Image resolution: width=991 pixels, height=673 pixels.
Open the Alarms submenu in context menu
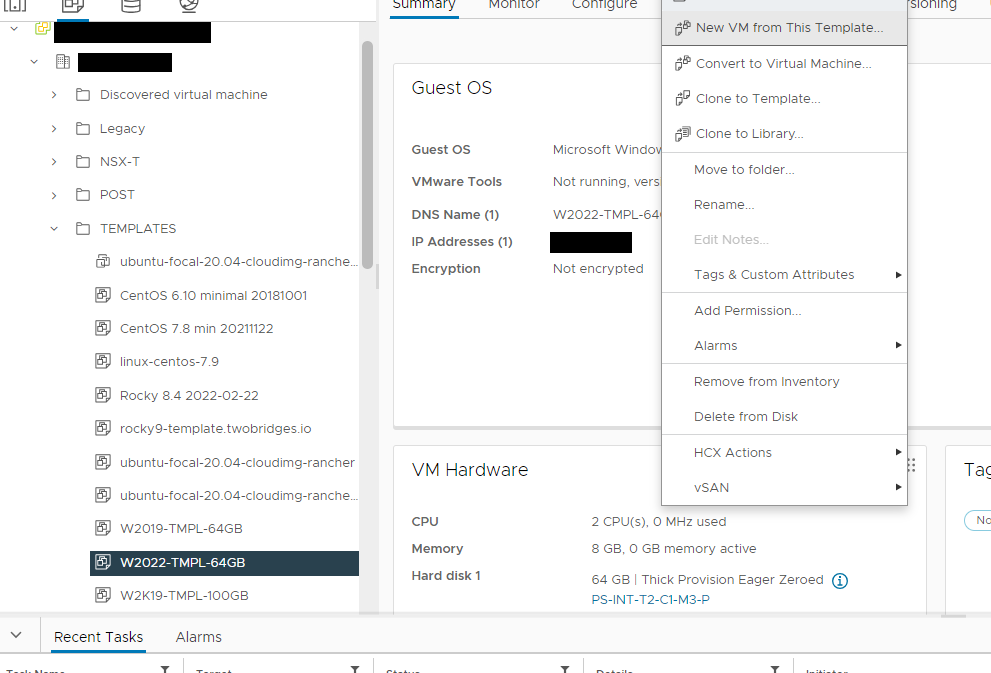tap(784, 346)
